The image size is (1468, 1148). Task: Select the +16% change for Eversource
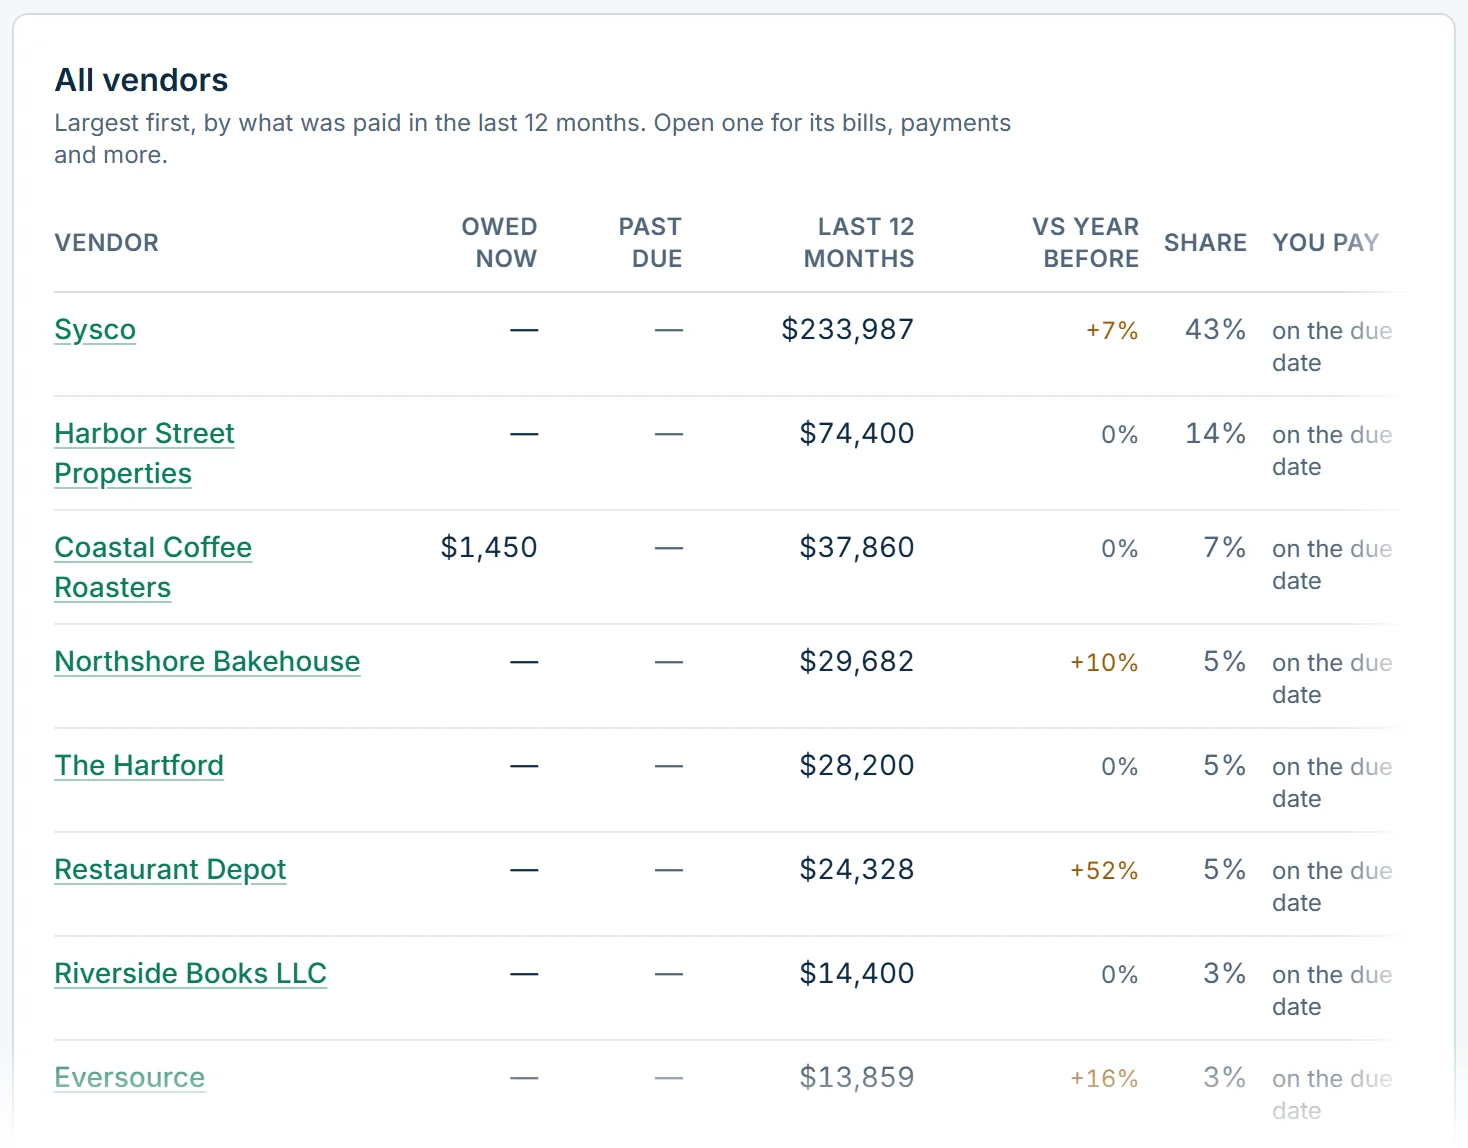(1104, 1079)
